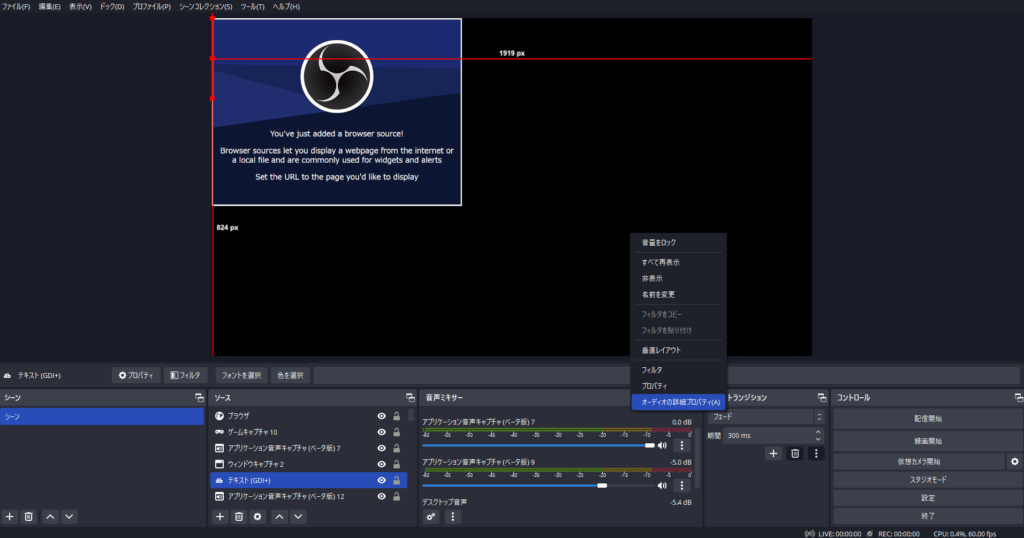
Task: Pop out the シーン dock panel
Action: tap(199, 397)
